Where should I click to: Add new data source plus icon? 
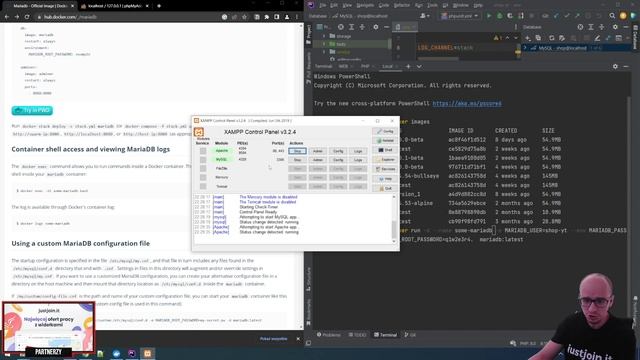(528, 38)
